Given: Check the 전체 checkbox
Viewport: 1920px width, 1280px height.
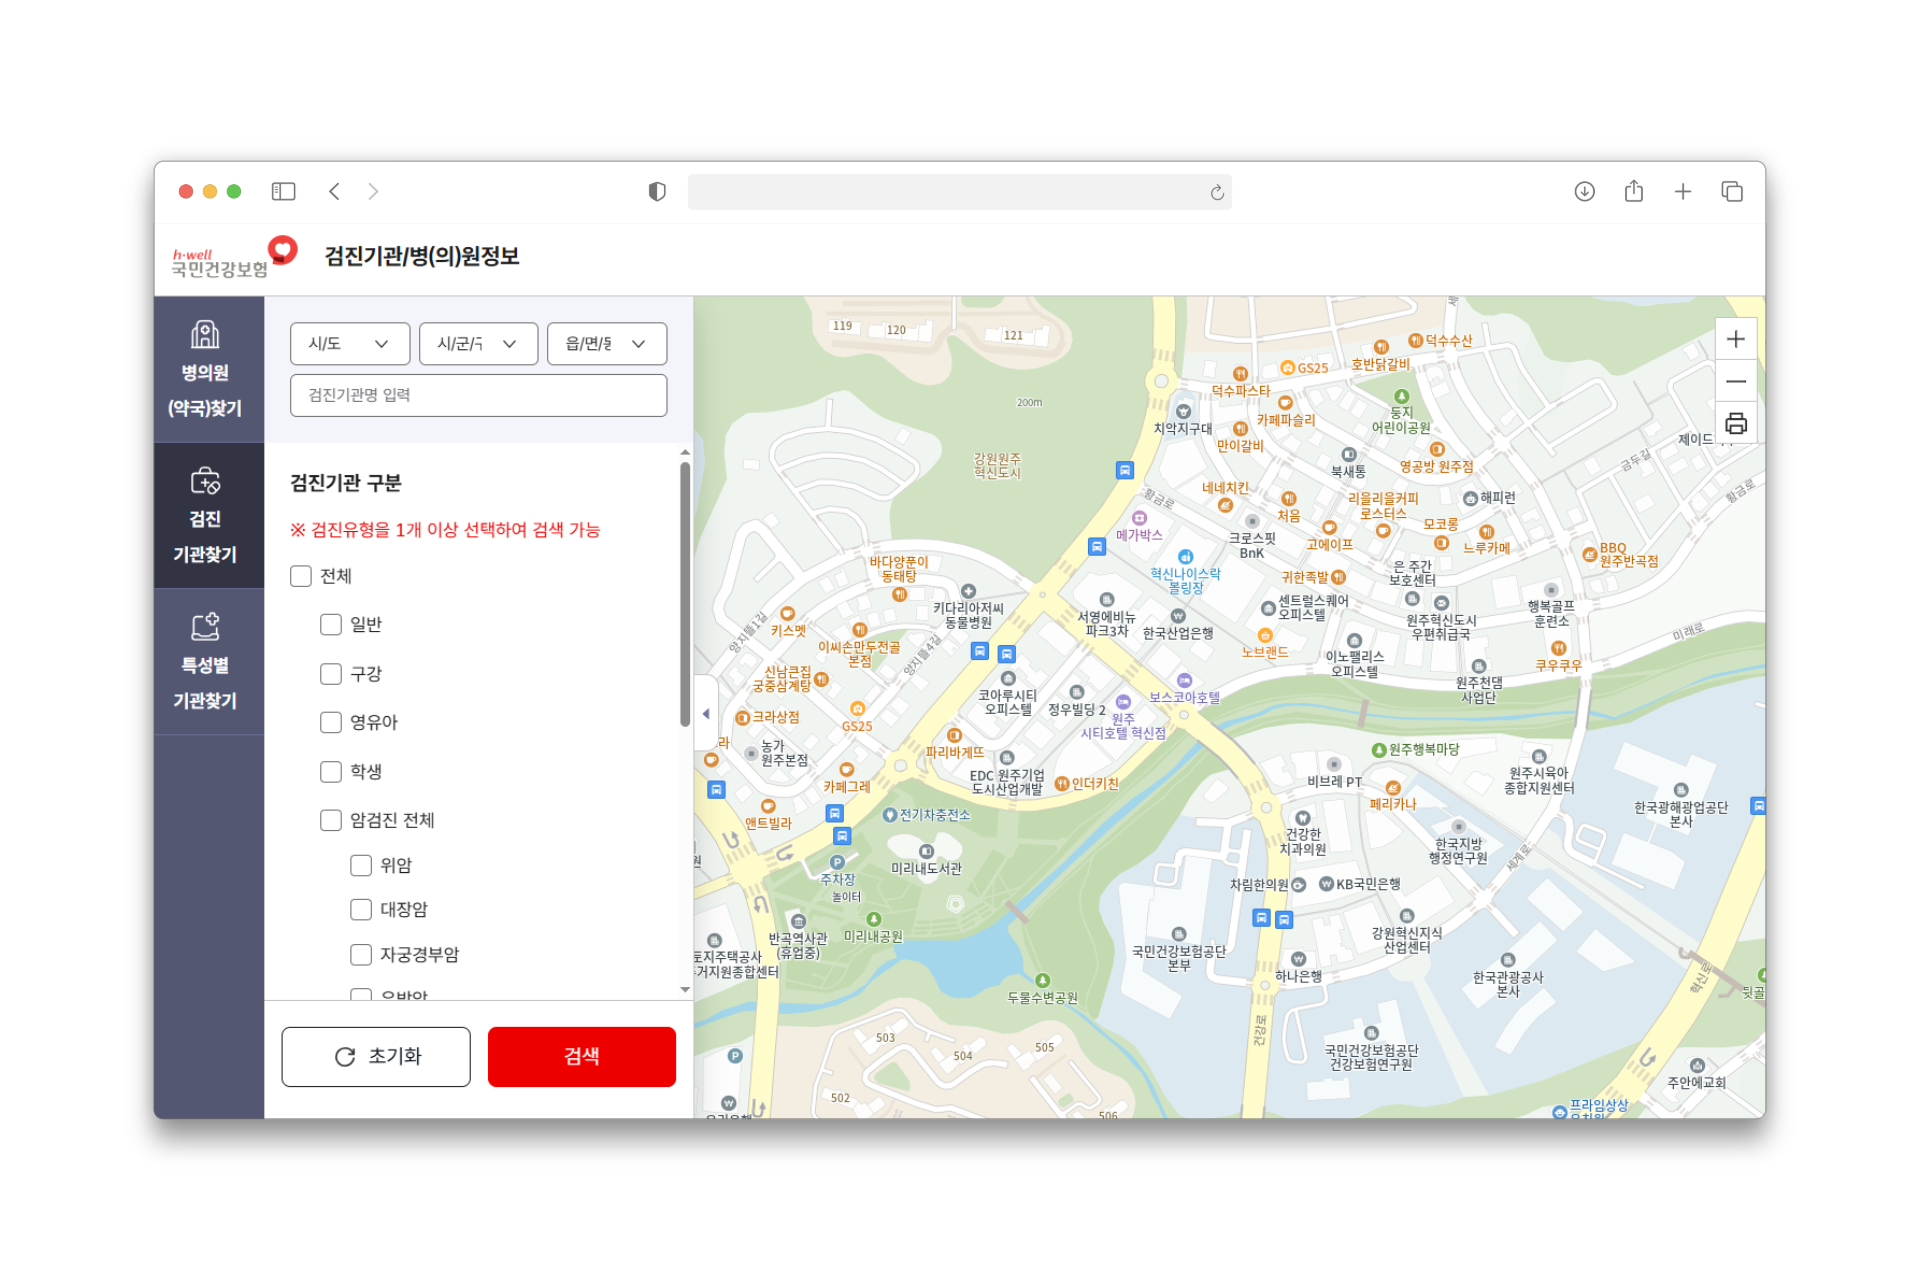Looking at the screenshot, I should click(x=301, y=576).
